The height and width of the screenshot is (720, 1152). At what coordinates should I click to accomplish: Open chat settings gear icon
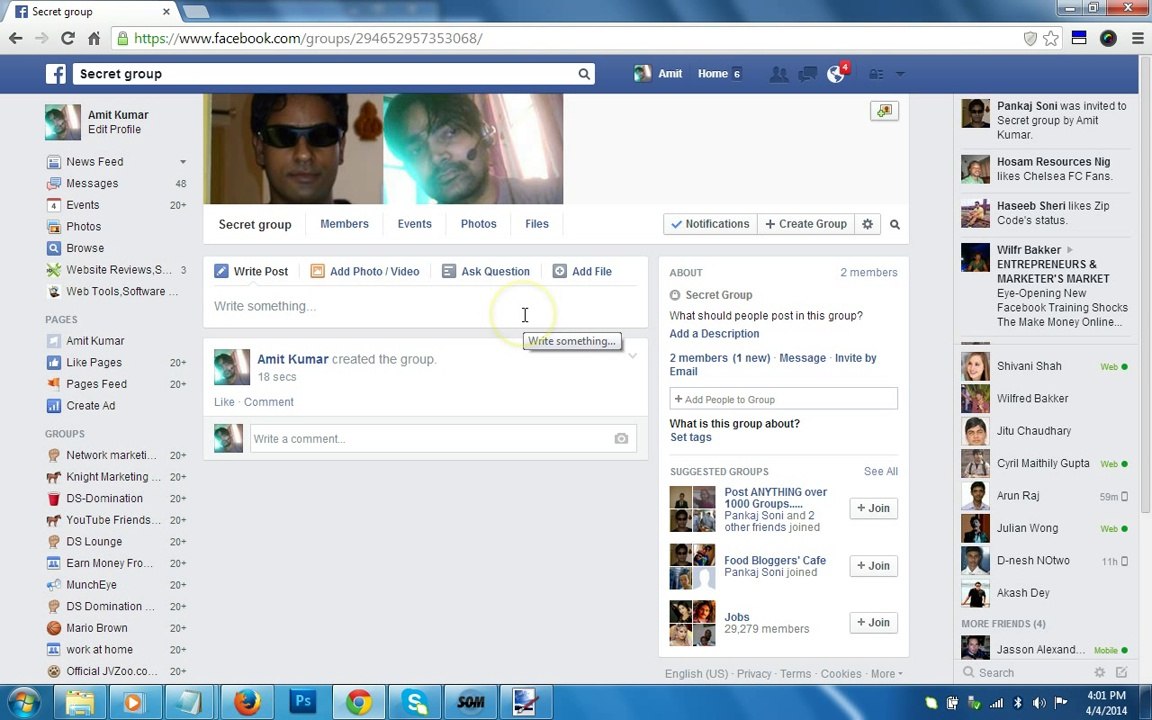tap(1100, 672)
